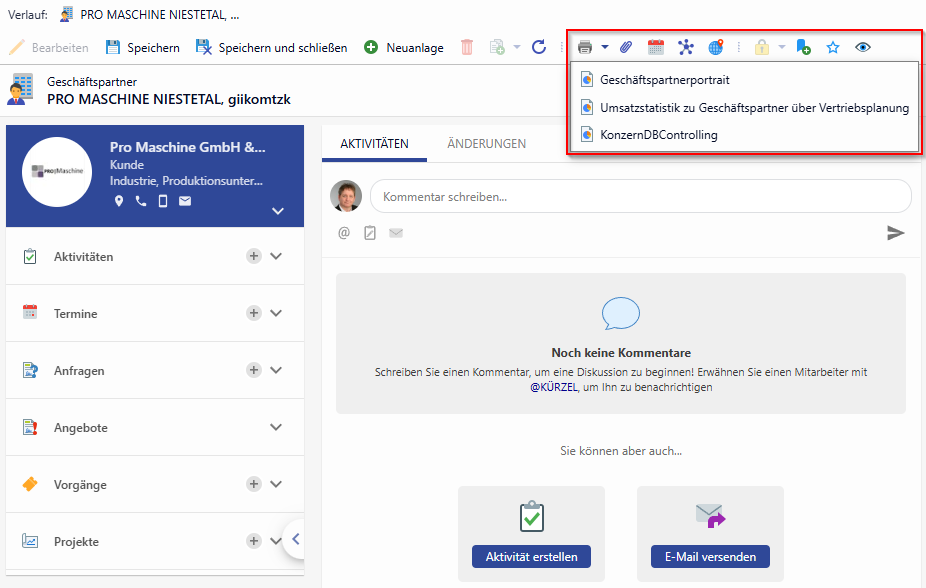This screenshot has width=926, height=588.
Task: Click the @ mention icon below comment box
Action: coord(344,233)
